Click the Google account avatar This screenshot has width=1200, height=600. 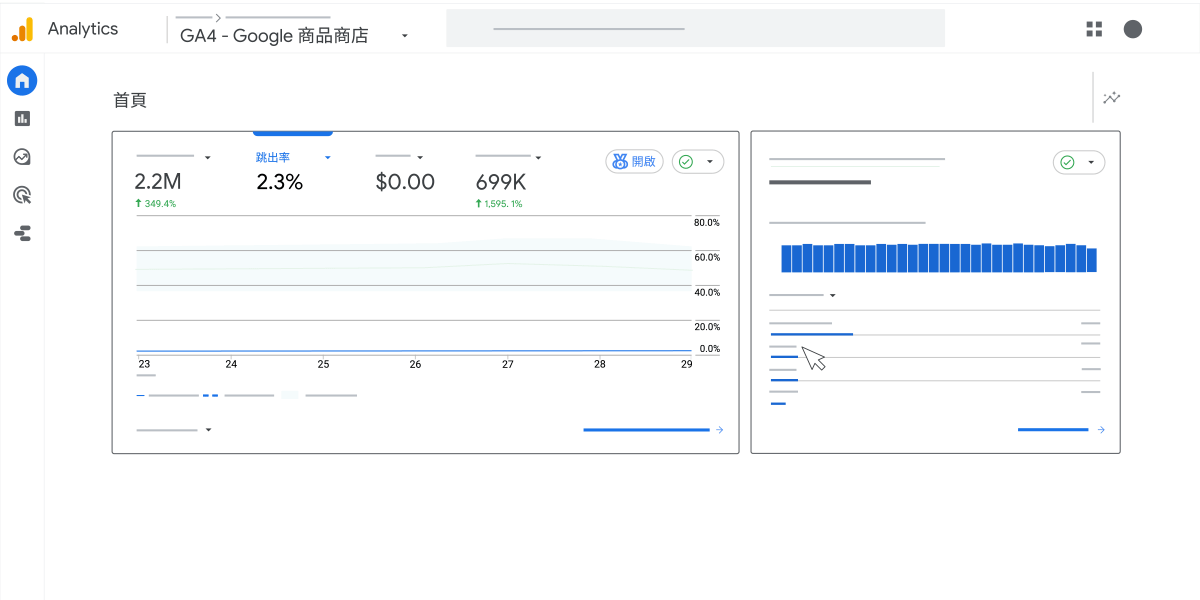pos(1133,29)
